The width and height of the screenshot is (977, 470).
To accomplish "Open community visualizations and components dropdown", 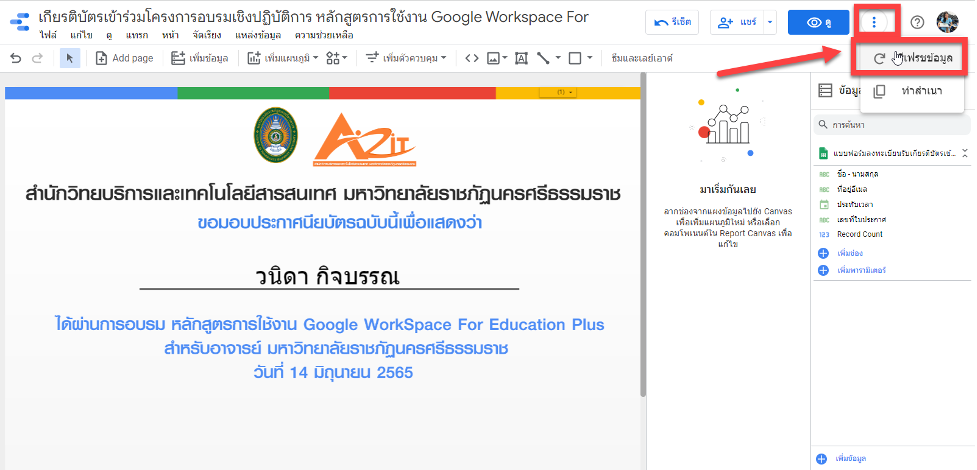I will coord(337,58).
